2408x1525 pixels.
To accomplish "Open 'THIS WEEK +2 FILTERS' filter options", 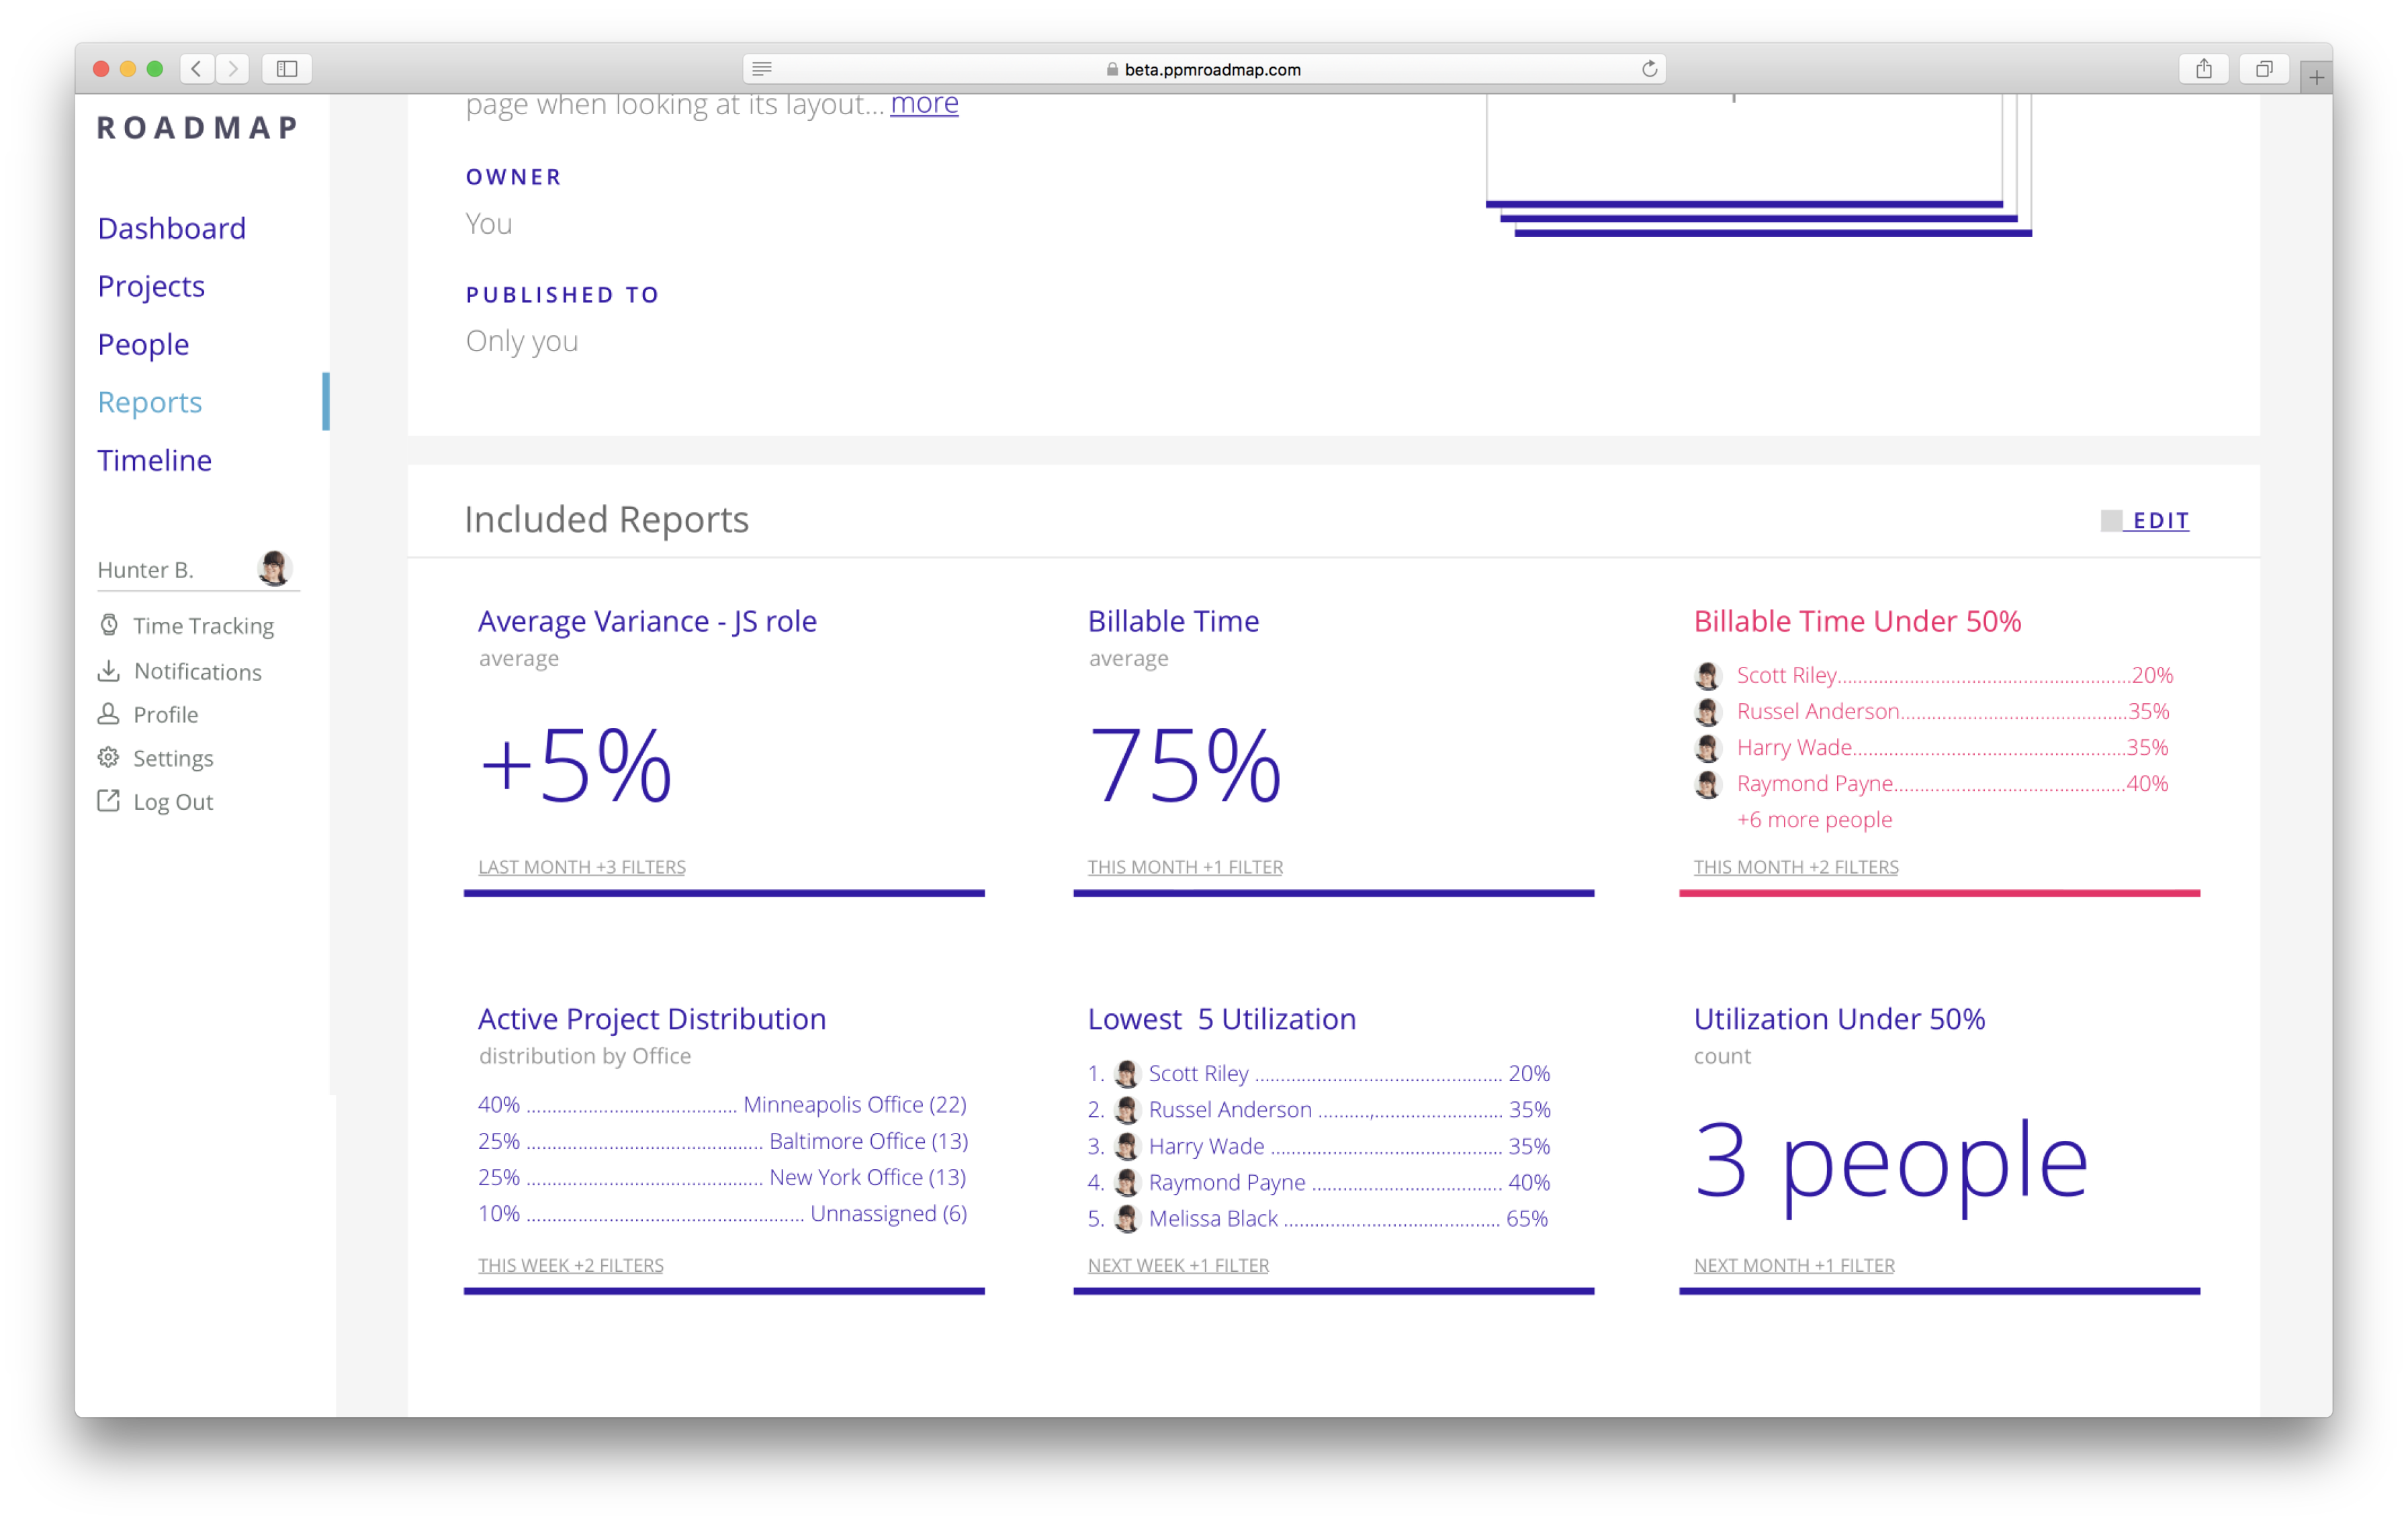I will 571,1265.
